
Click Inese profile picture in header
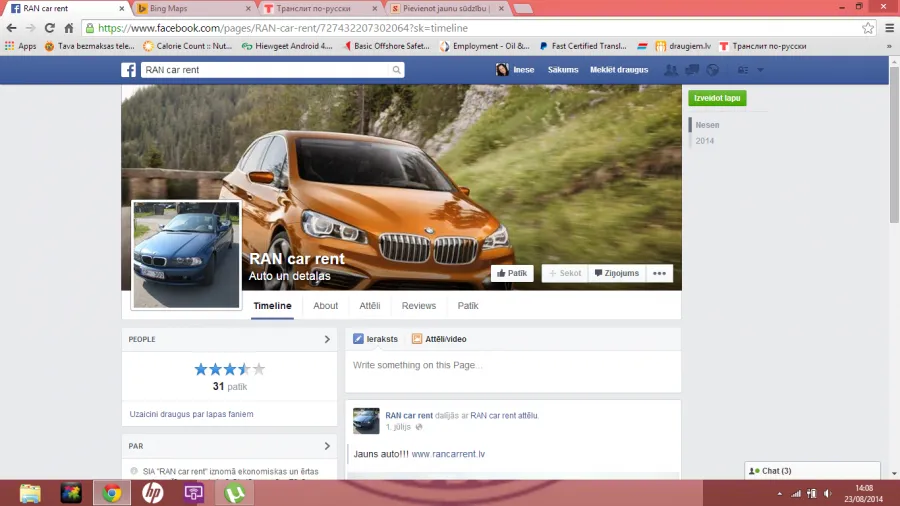502,69
